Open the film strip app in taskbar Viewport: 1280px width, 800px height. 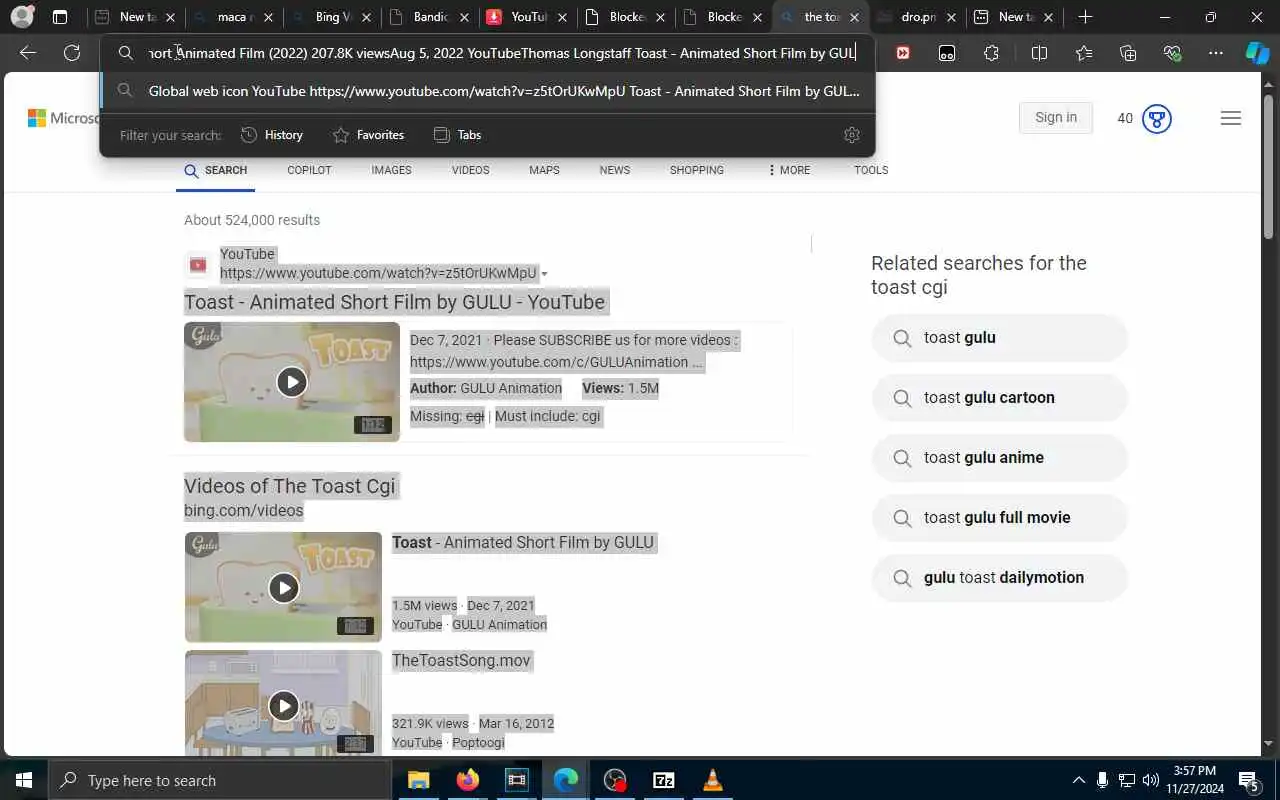516,780
